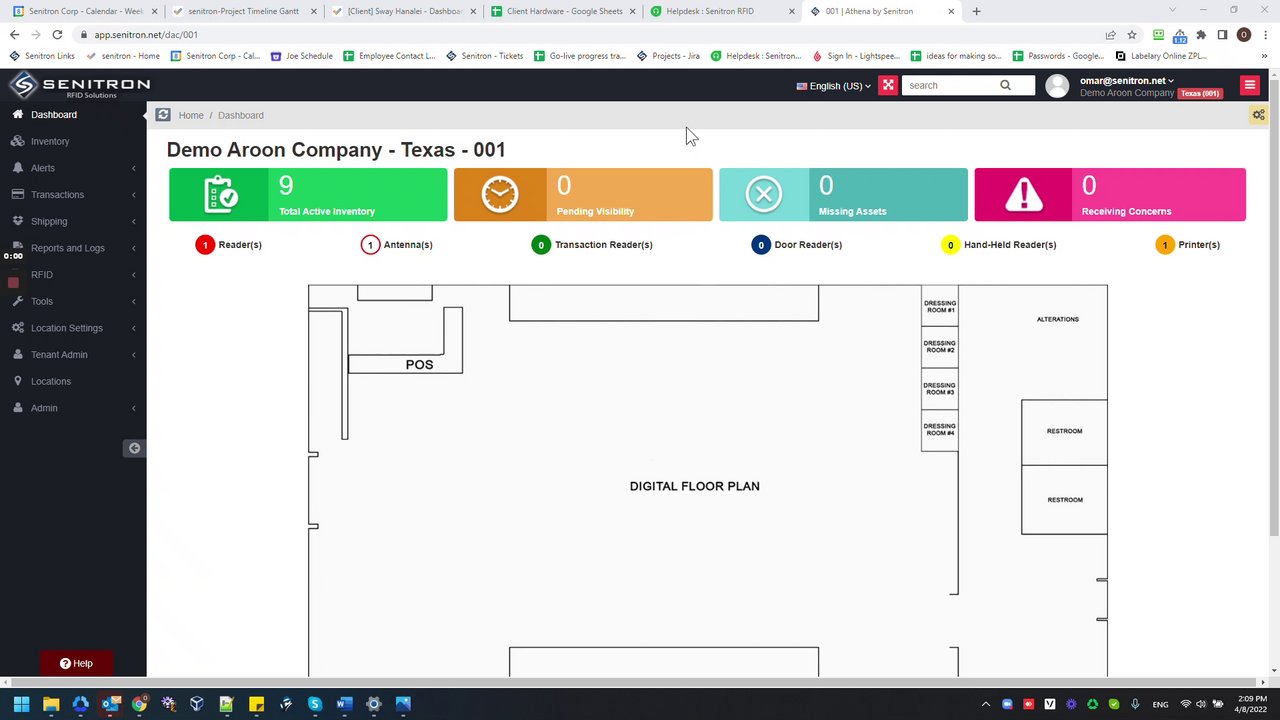This screenshot has width=1280, height=720.
Task: Click the Receiving Concerns warning icon
Action: [1024, 194]
